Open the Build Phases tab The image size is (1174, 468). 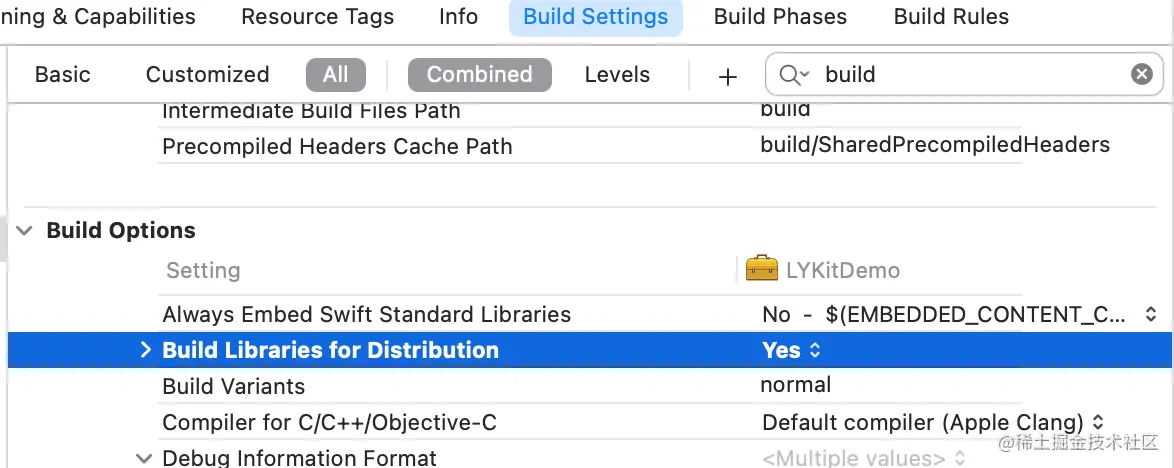[780, 17]
